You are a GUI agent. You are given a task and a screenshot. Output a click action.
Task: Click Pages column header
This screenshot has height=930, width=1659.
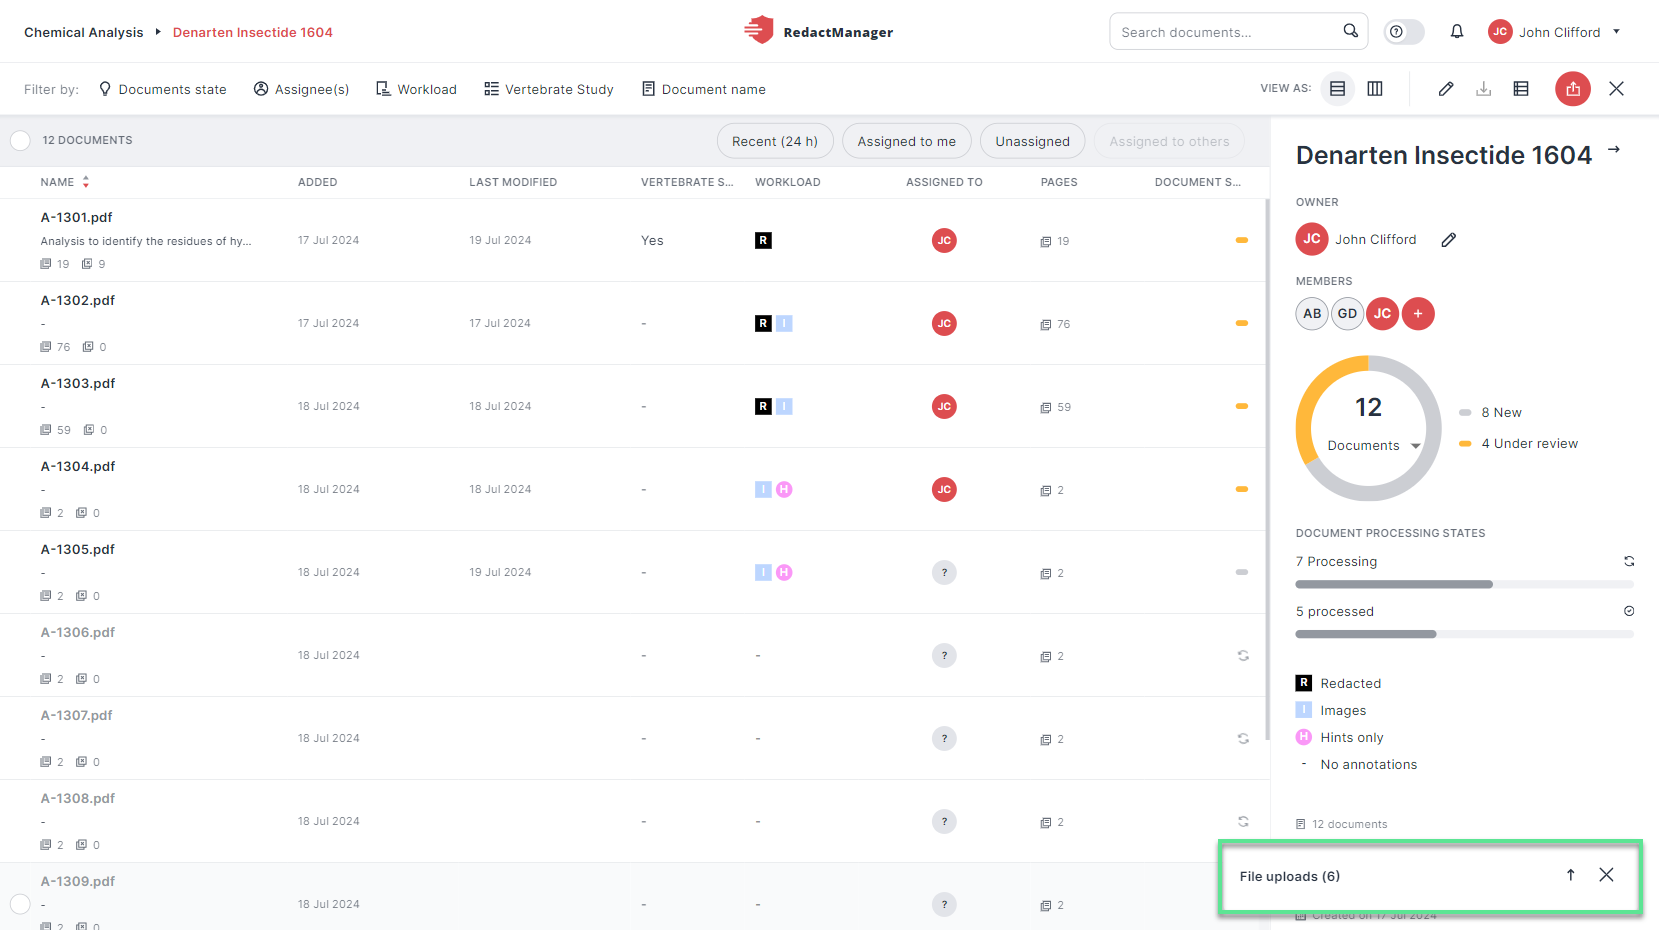1059,182
